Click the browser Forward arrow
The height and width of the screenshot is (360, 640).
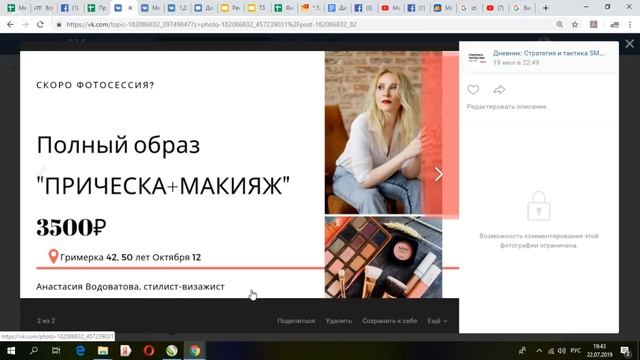[x=25, y=24]
